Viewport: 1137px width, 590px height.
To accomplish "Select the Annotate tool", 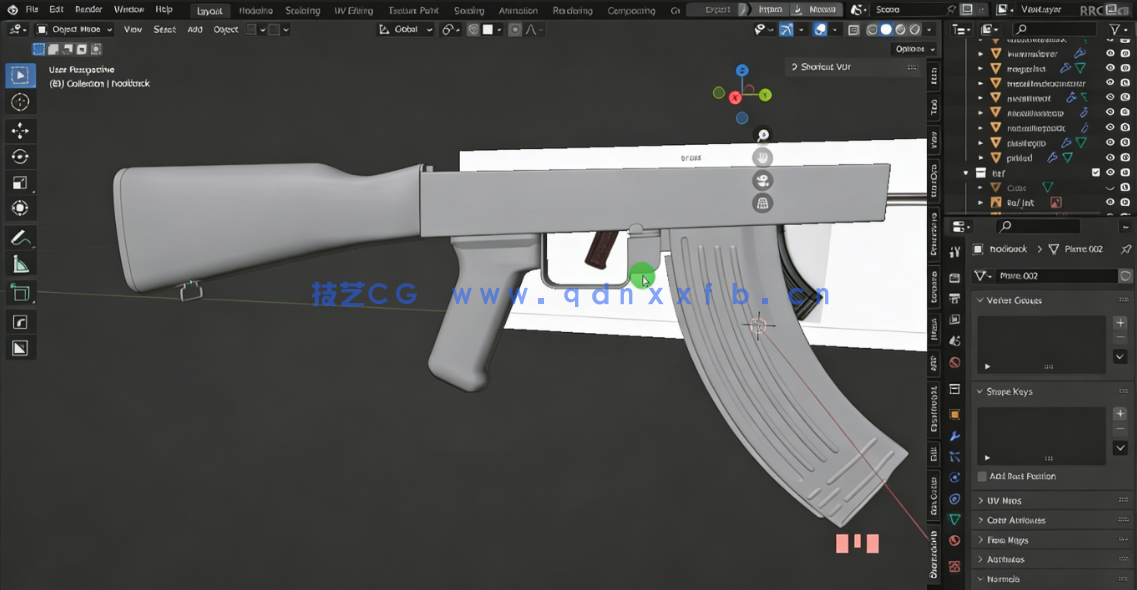I will coord(21,236).
